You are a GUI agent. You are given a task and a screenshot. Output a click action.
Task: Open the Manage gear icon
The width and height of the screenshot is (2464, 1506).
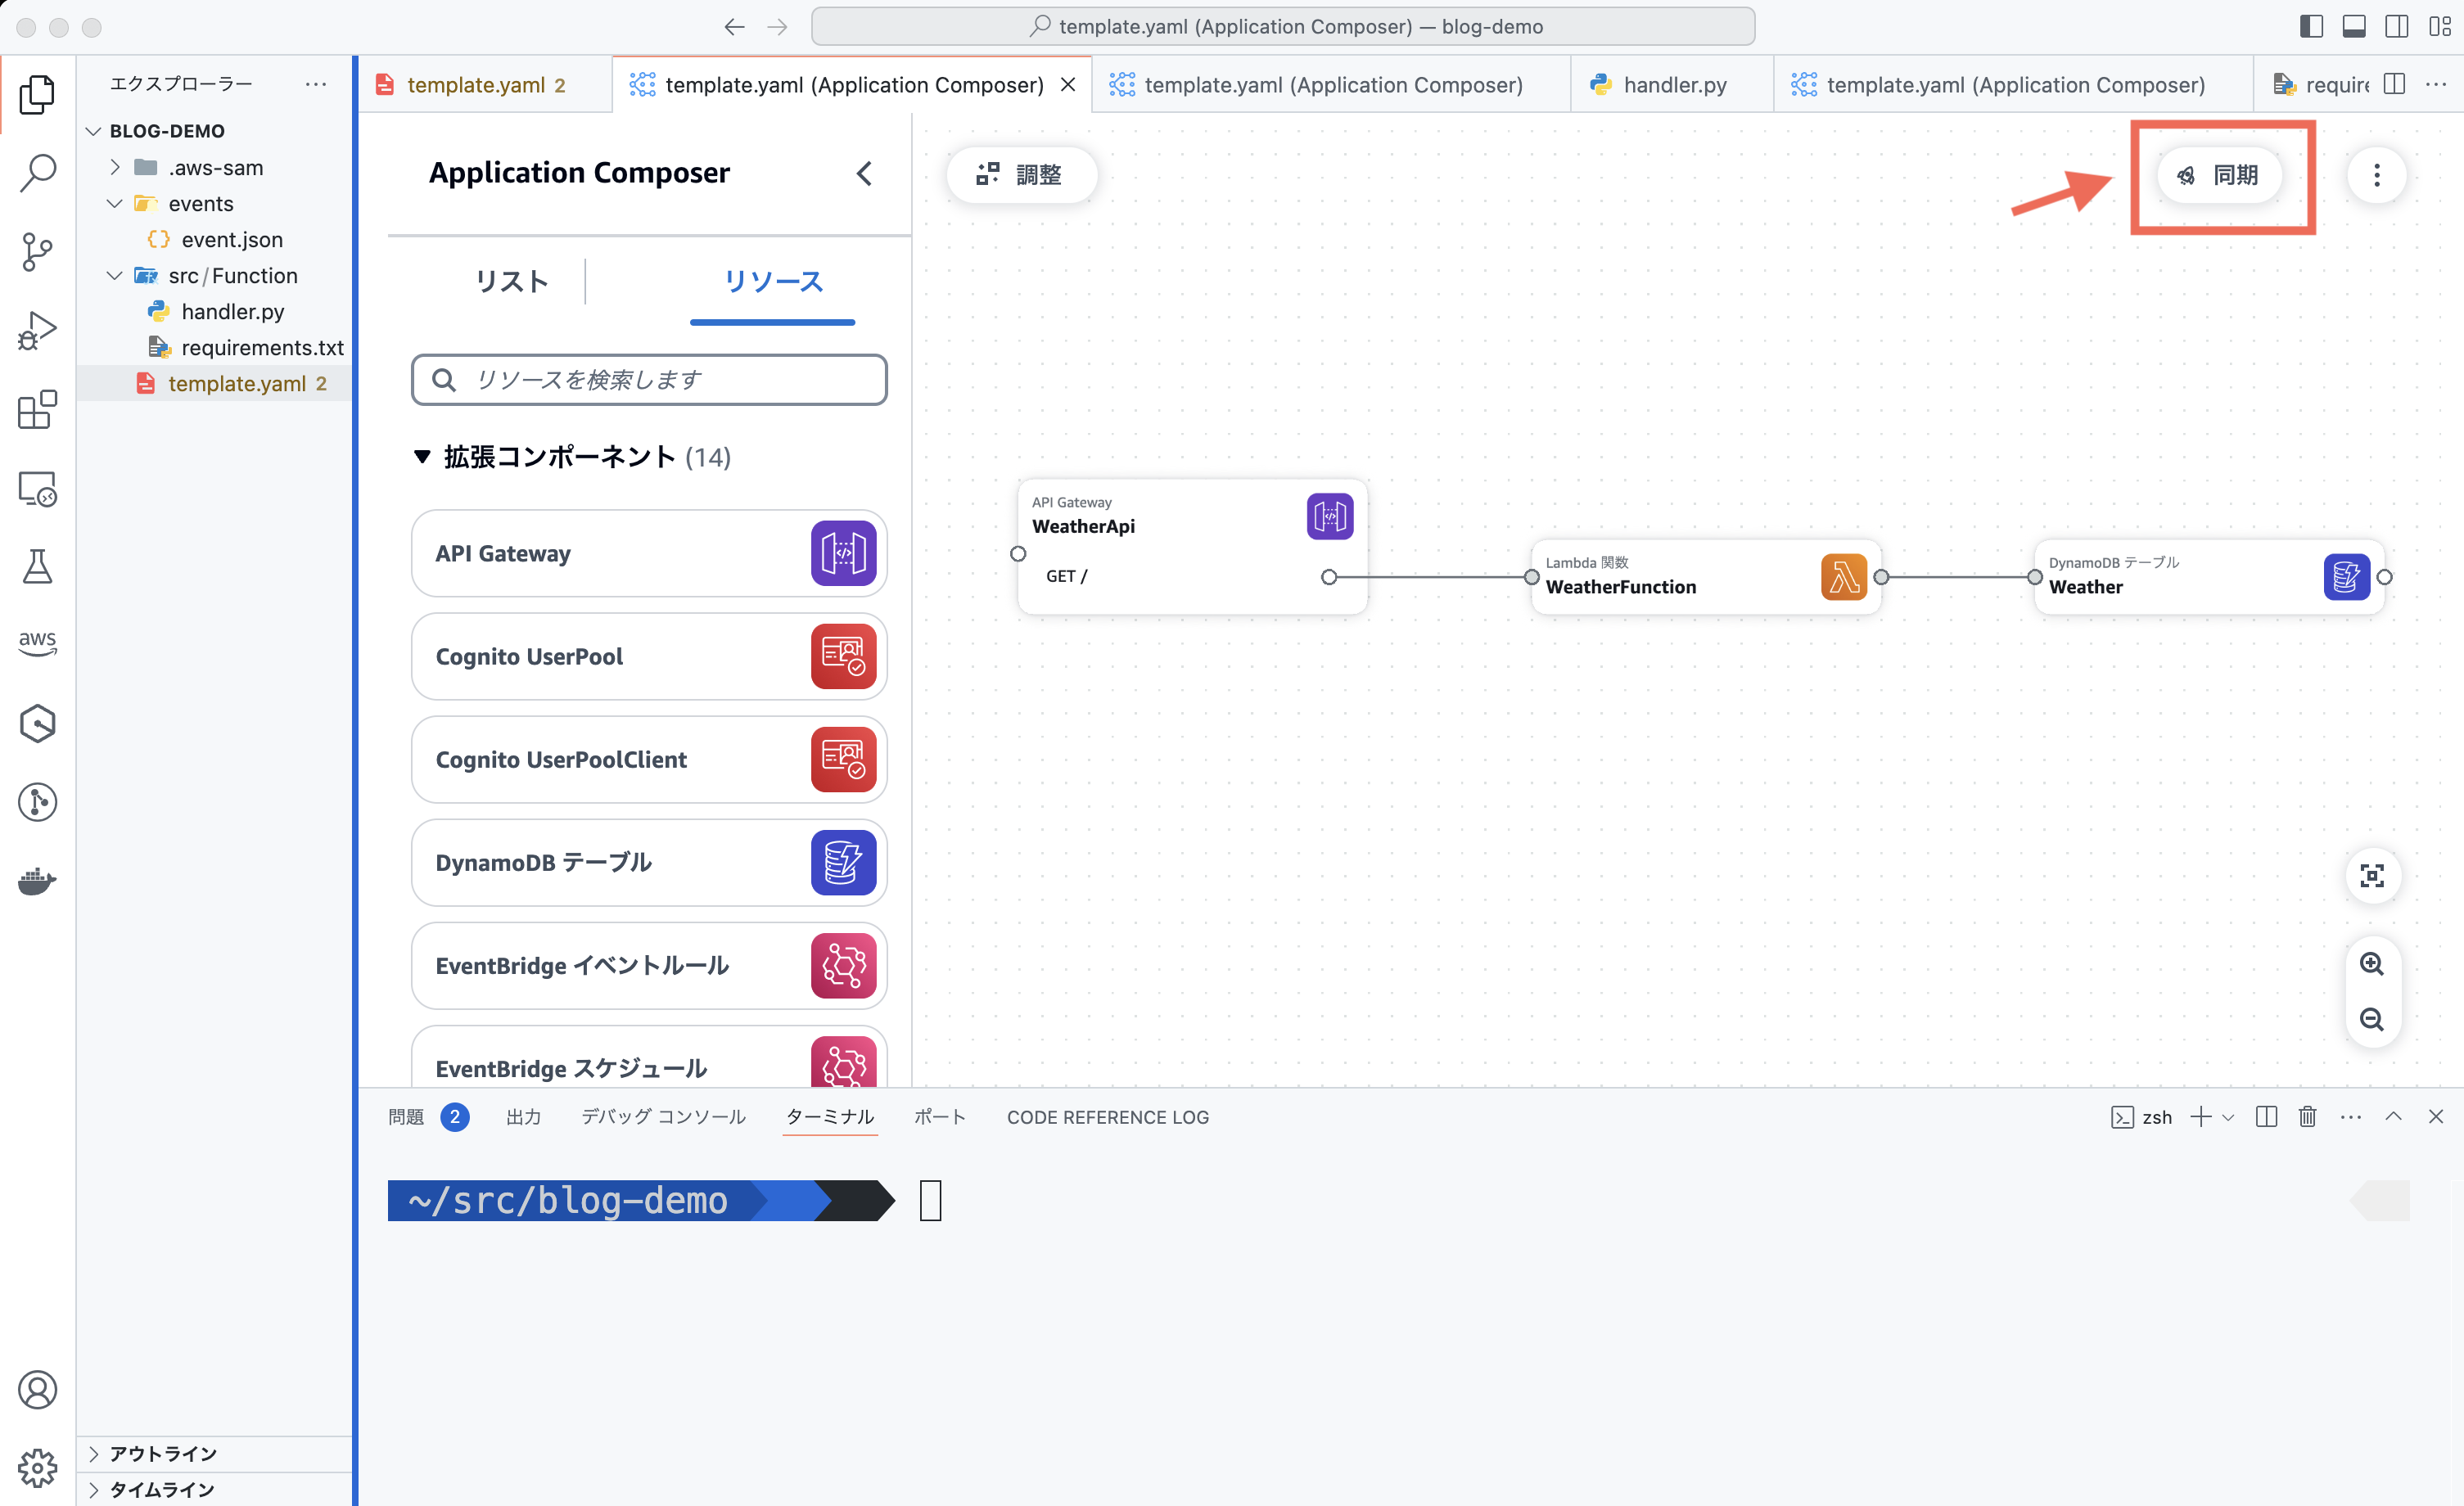tap(37, 1467)
